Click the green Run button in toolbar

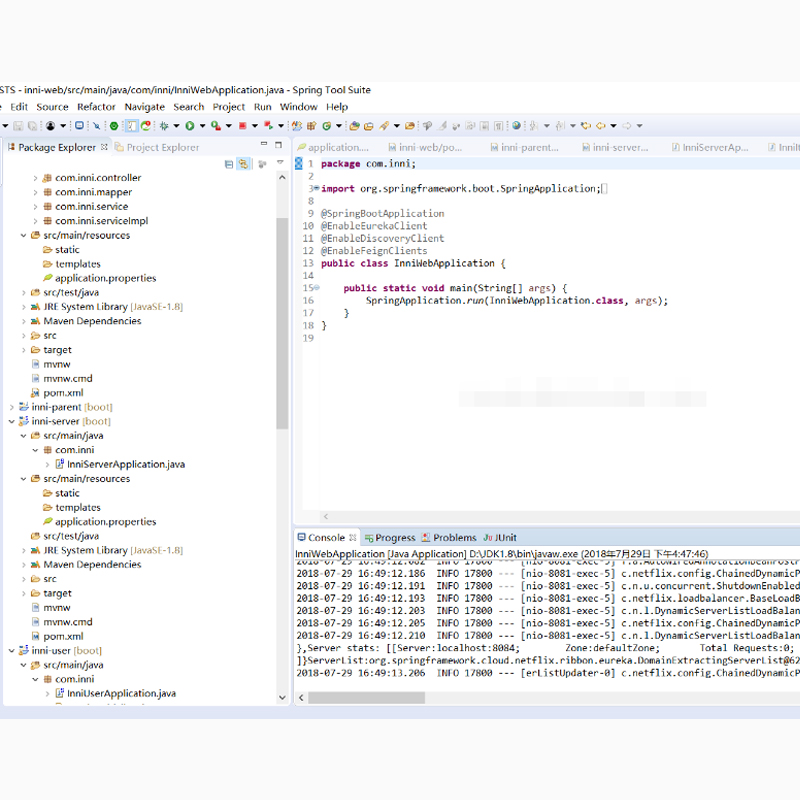[x=189, y=126]
